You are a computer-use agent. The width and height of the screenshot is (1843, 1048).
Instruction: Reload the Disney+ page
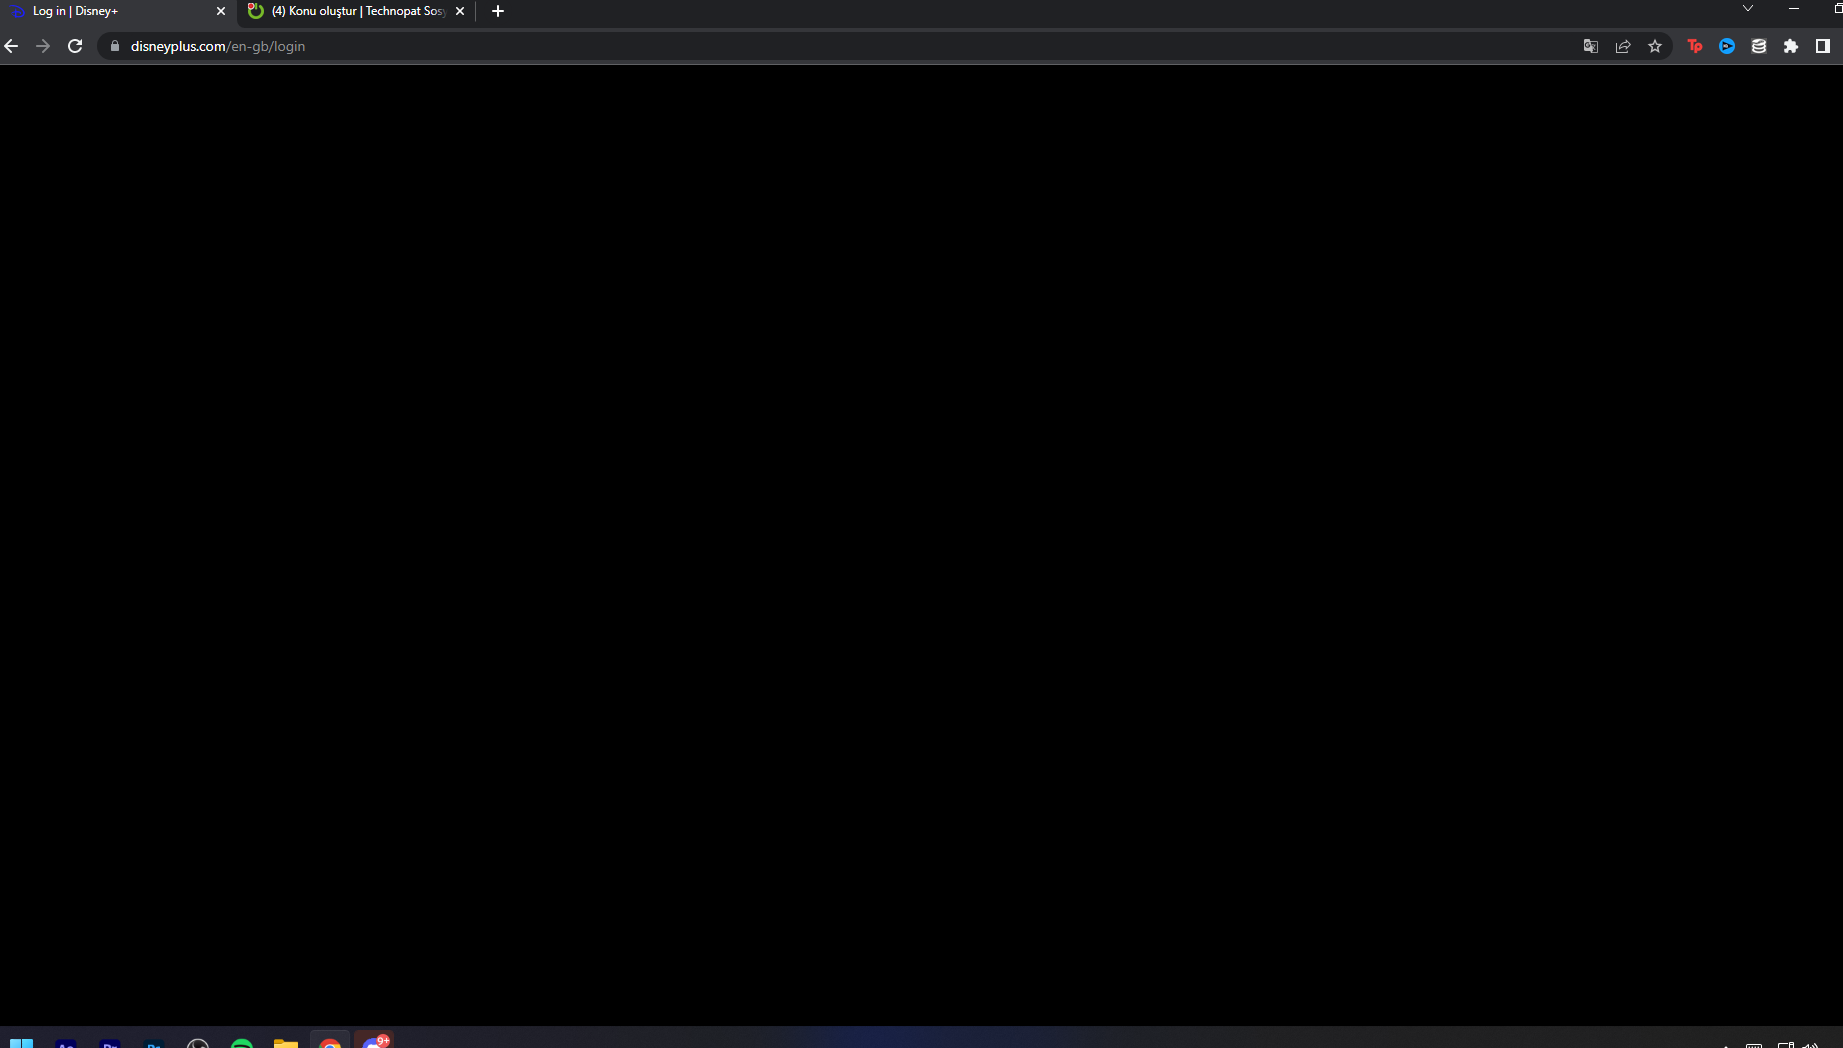click(x=75, y=45)
